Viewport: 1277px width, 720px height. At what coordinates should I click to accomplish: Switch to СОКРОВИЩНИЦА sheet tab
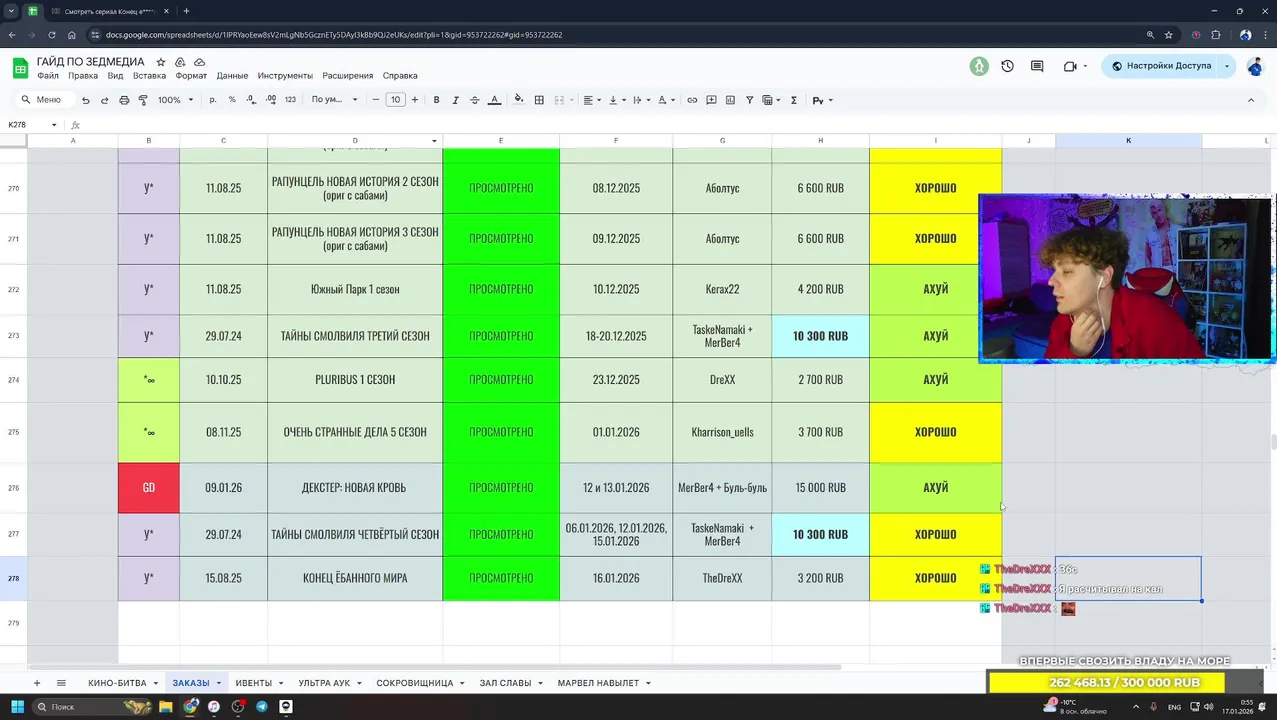click(x=415, y=683)
